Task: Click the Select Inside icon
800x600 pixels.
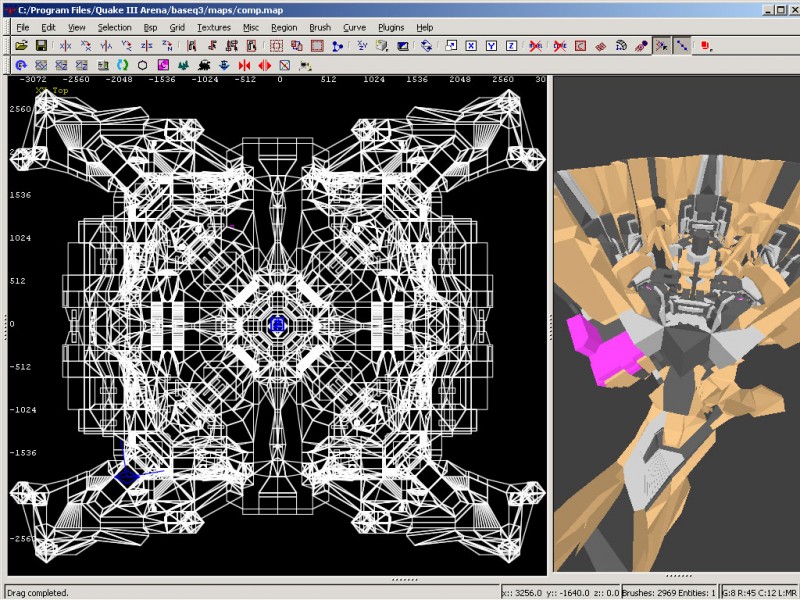Action: point(252,46)
